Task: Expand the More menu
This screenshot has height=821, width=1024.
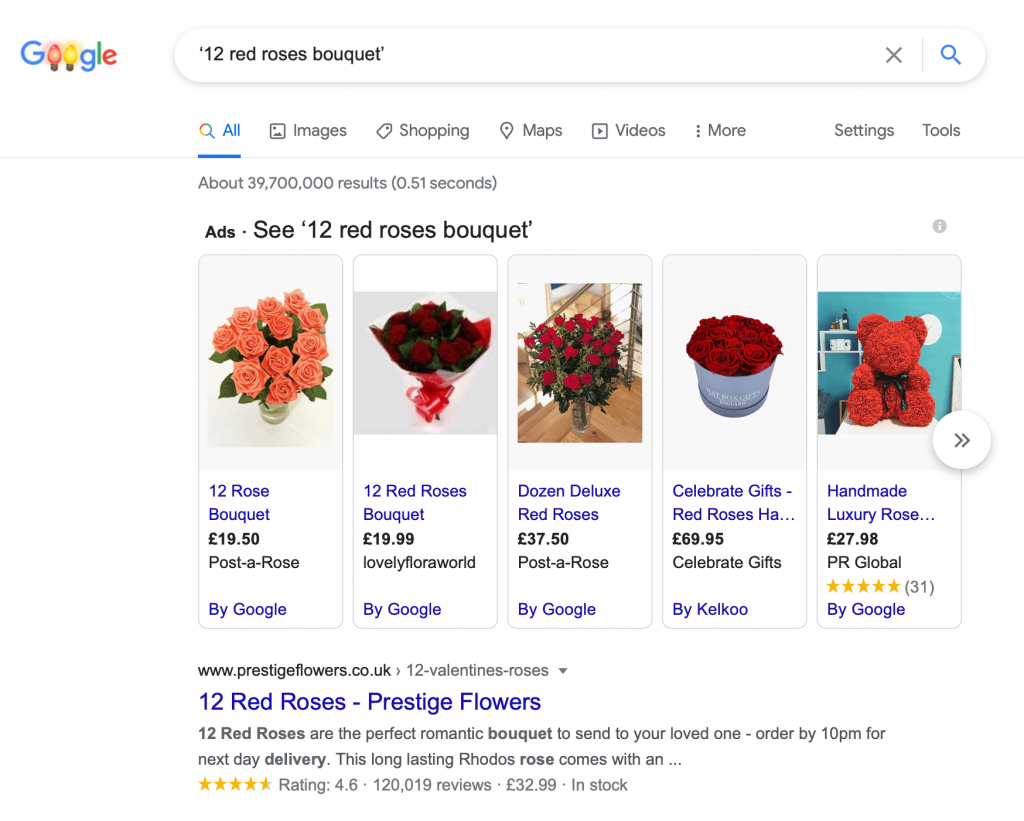Action: pos(720,131)
